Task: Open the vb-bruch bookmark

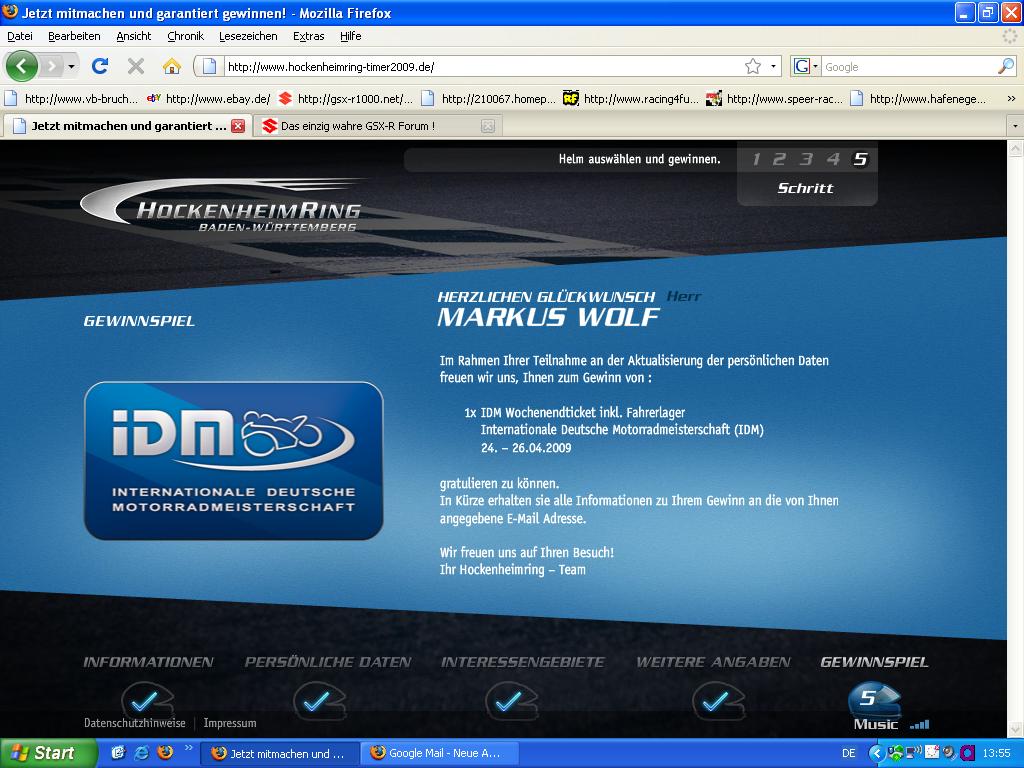Action: [72, 99]
